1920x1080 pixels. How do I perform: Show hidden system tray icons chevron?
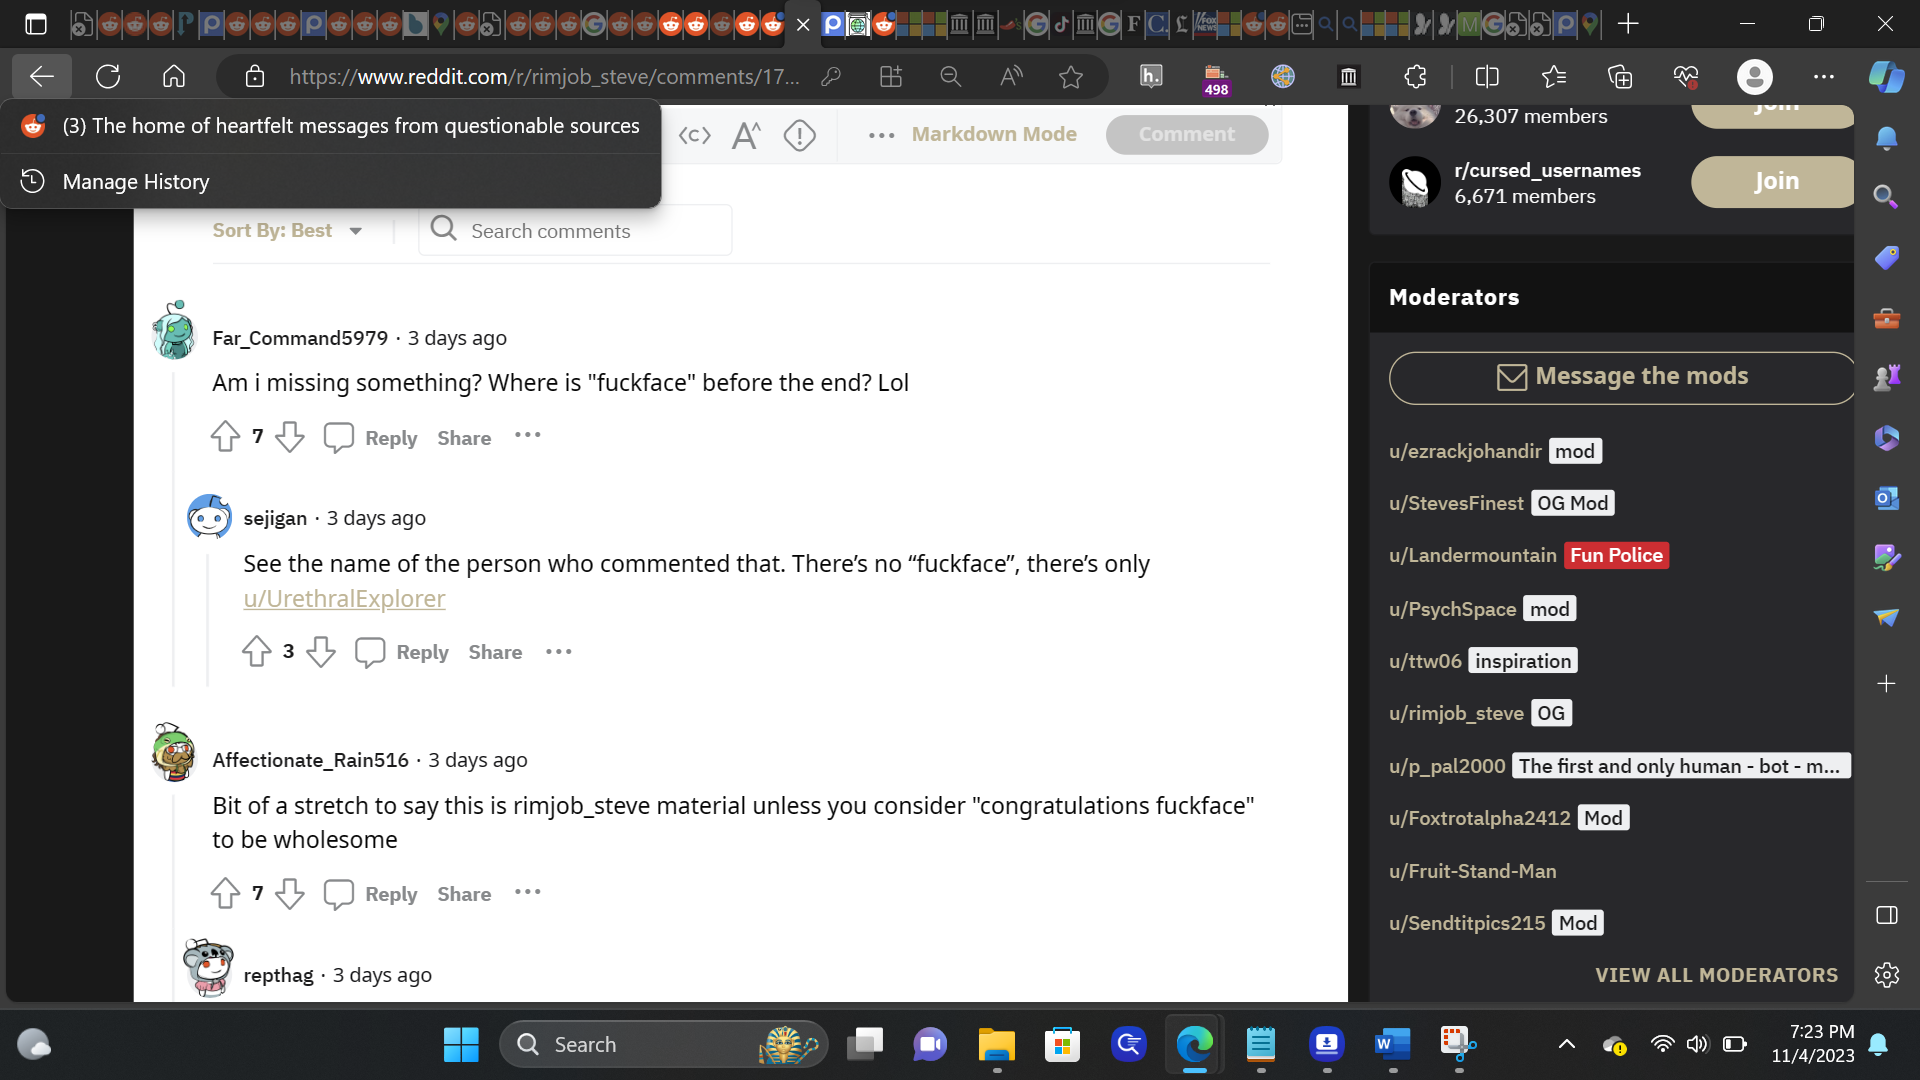click(x=1566, y=1044)
